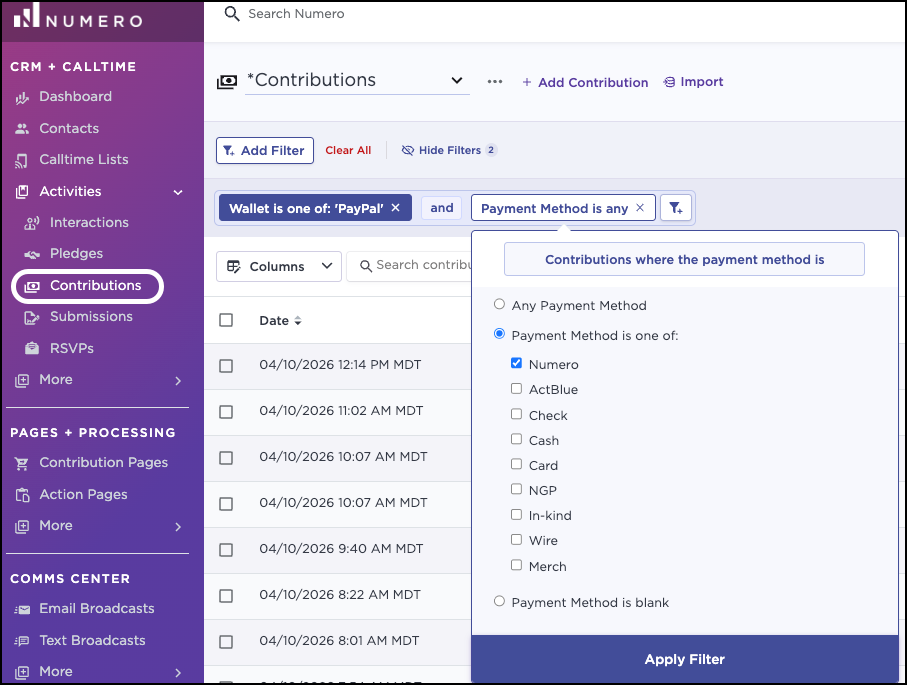Screen dimensions: 907x685
Task: Click Clear All filters
Action: [x=348, y=150]
